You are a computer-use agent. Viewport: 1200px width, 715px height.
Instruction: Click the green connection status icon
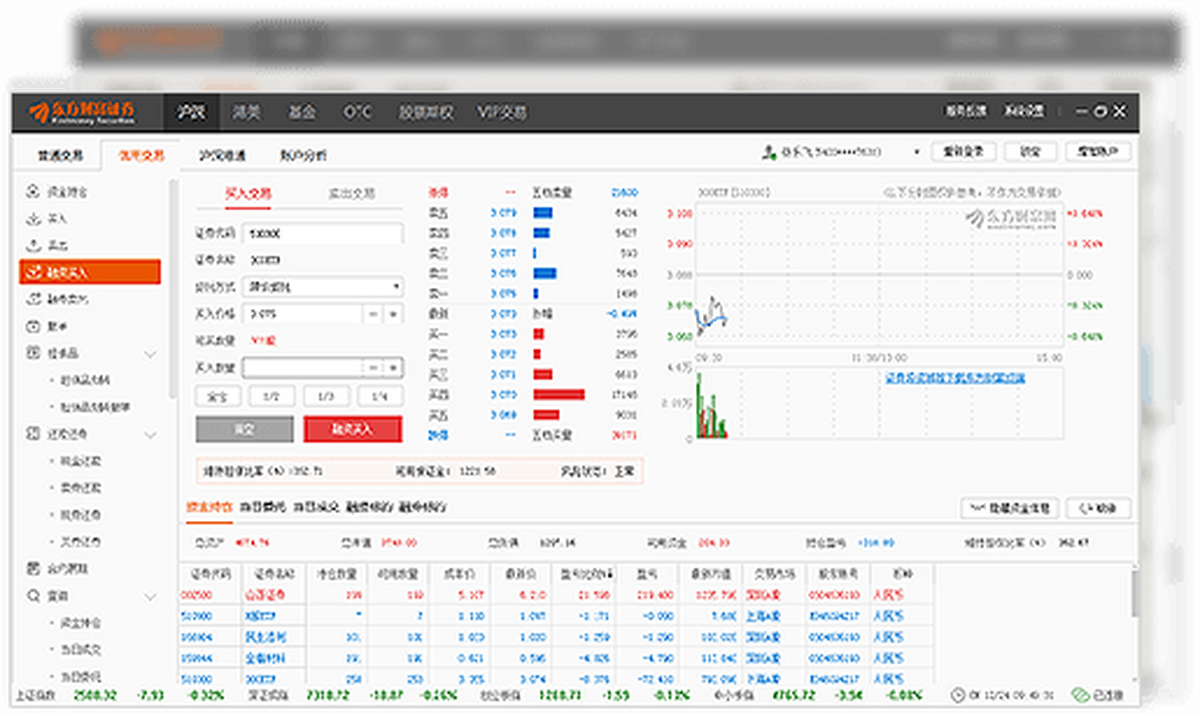1079,695
